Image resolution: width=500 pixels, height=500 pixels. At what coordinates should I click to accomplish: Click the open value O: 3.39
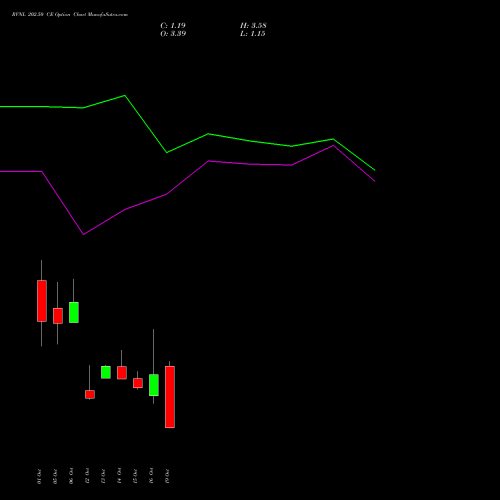[x=173, y=34]
